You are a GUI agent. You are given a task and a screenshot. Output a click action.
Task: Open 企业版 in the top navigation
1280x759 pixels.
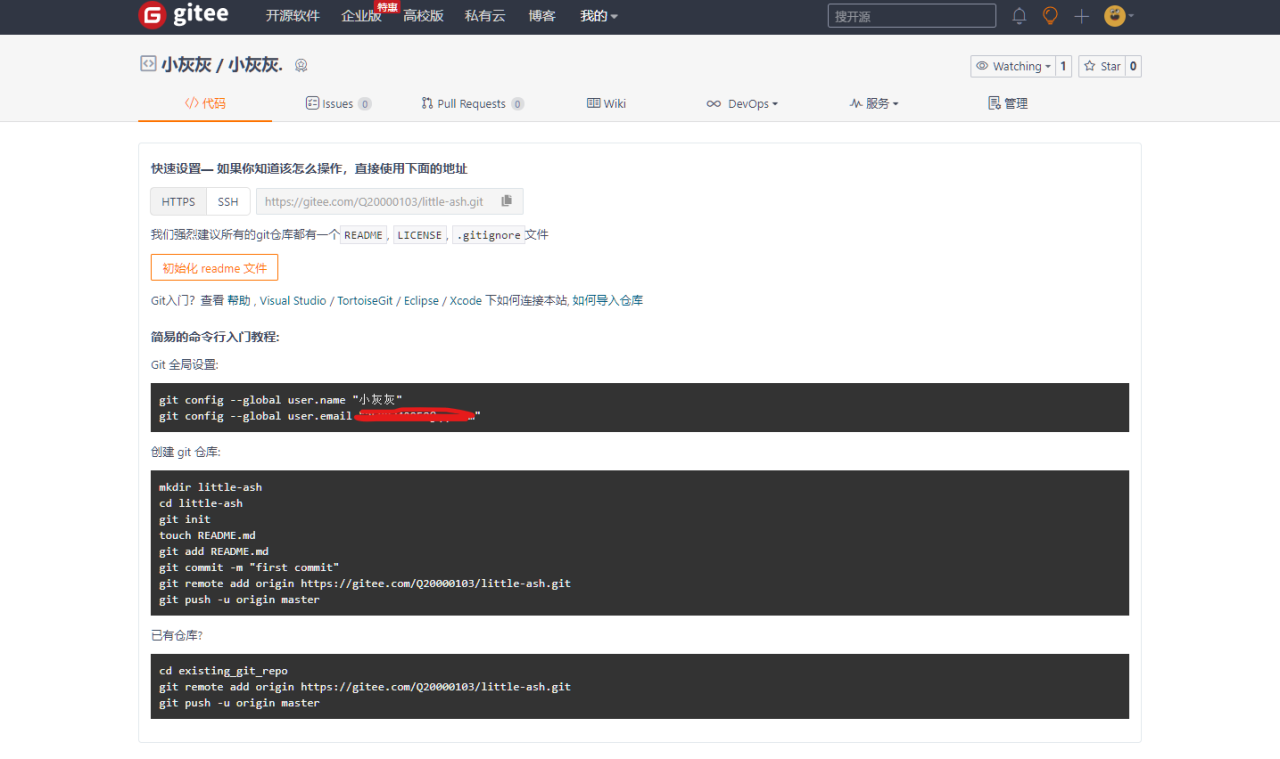pos(361,16)
